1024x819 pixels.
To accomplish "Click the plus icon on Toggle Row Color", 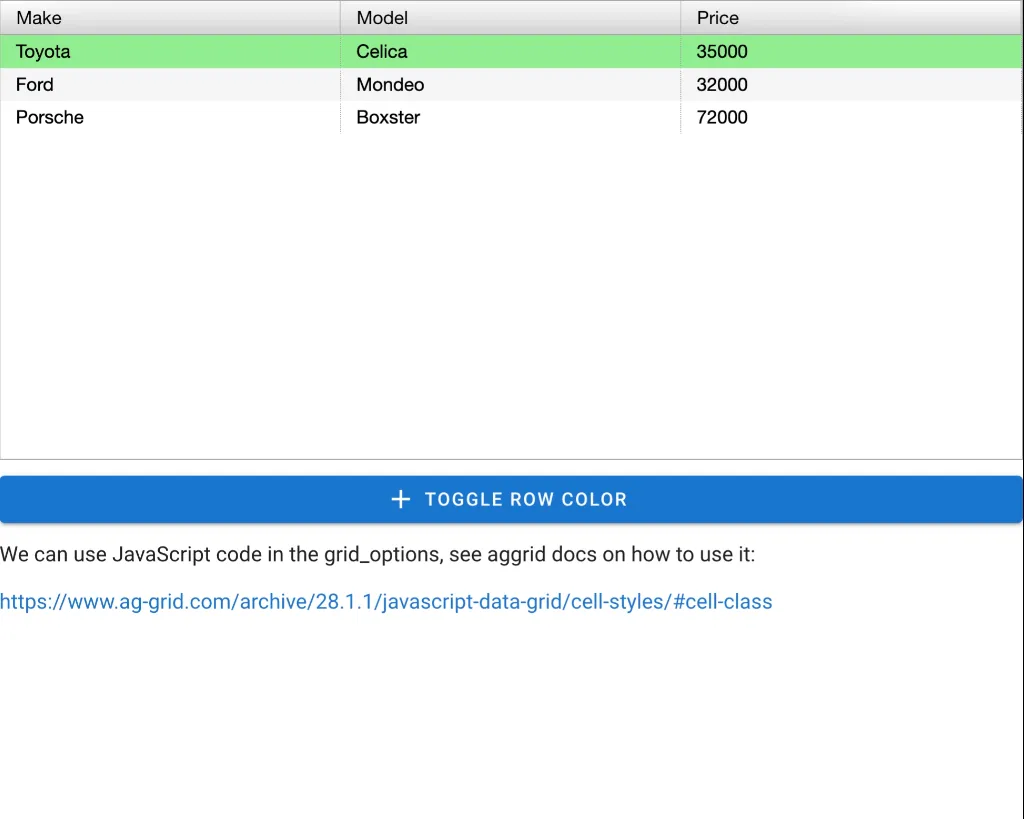I will tap(400, 499).
